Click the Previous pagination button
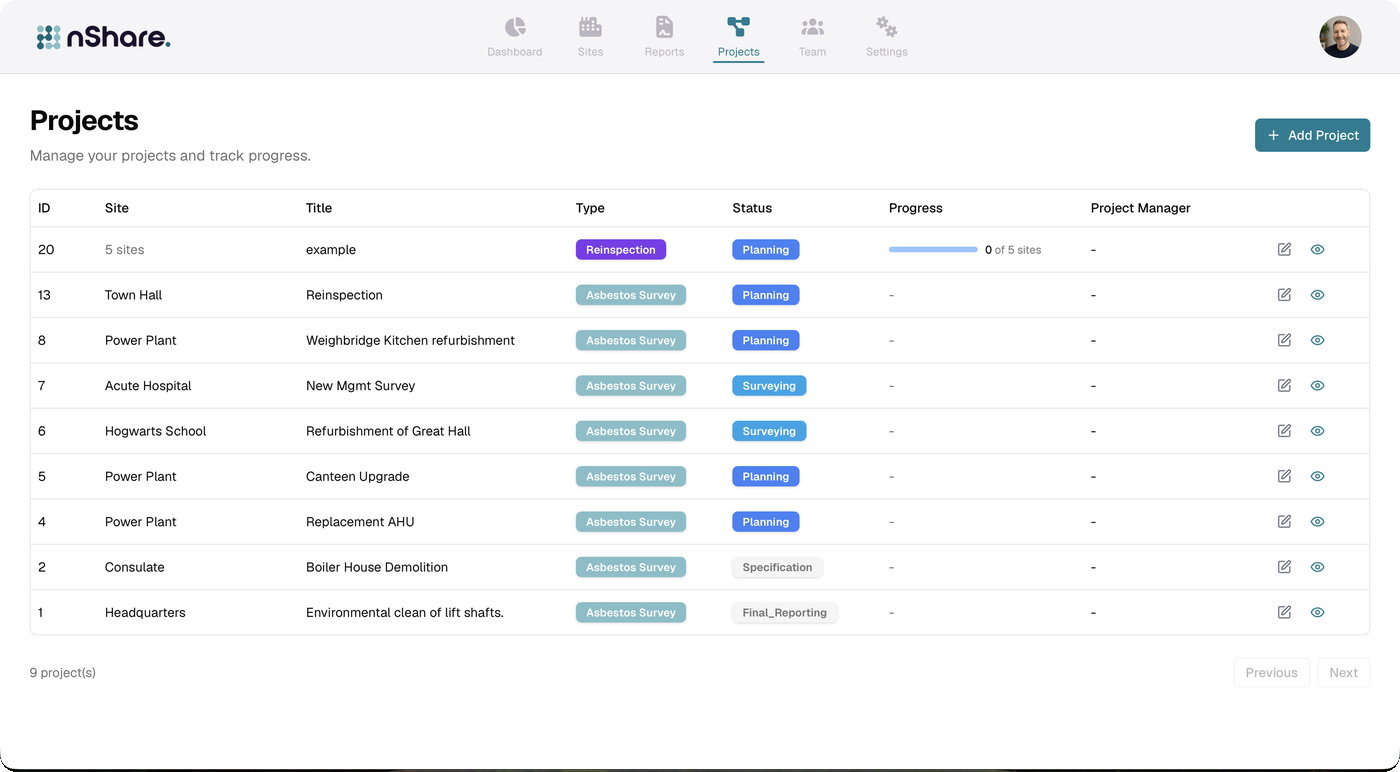This screenshot has height=772, width=1400. point(1271,673)
